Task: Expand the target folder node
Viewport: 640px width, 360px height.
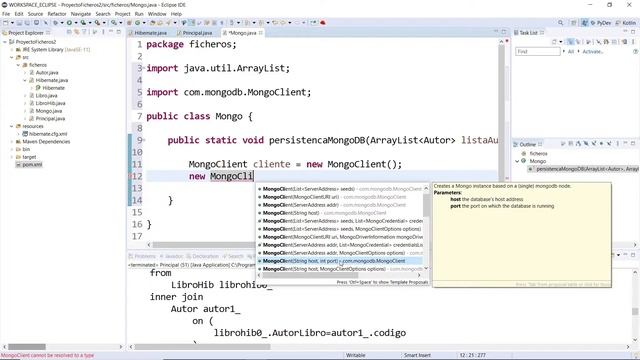Action: tap(12, 157)
